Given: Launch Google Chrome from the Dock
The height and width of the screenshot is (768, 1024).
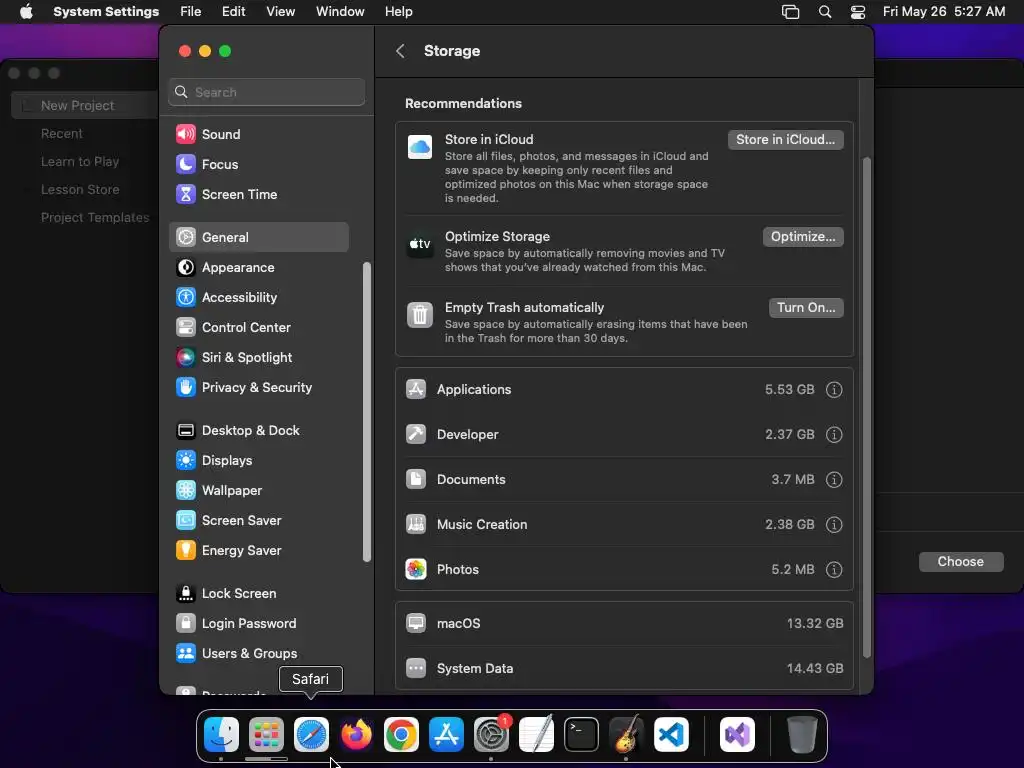Looking at the screenshot, I should (401, 735).
